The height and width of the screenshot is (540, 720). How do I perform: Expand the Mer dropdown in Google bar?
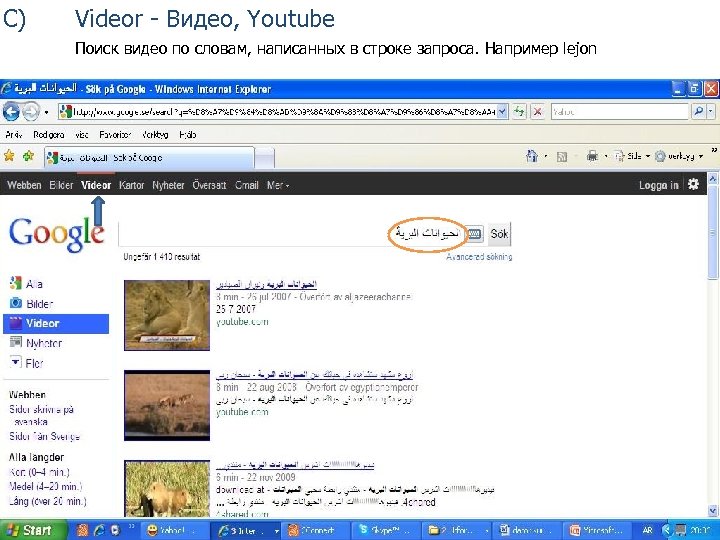(278, 185)
